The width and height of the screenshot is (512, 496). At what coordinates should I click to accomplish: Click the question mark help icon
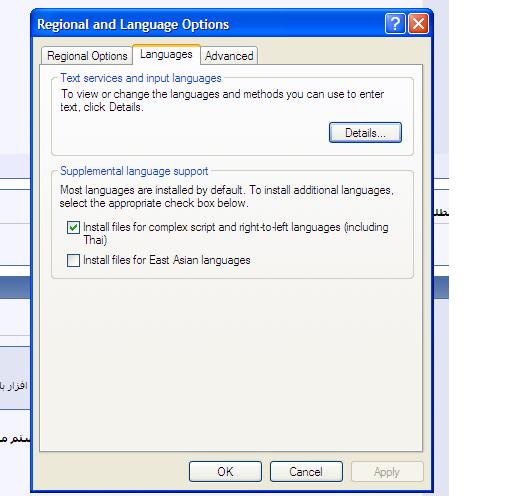(x=395, y=24)
